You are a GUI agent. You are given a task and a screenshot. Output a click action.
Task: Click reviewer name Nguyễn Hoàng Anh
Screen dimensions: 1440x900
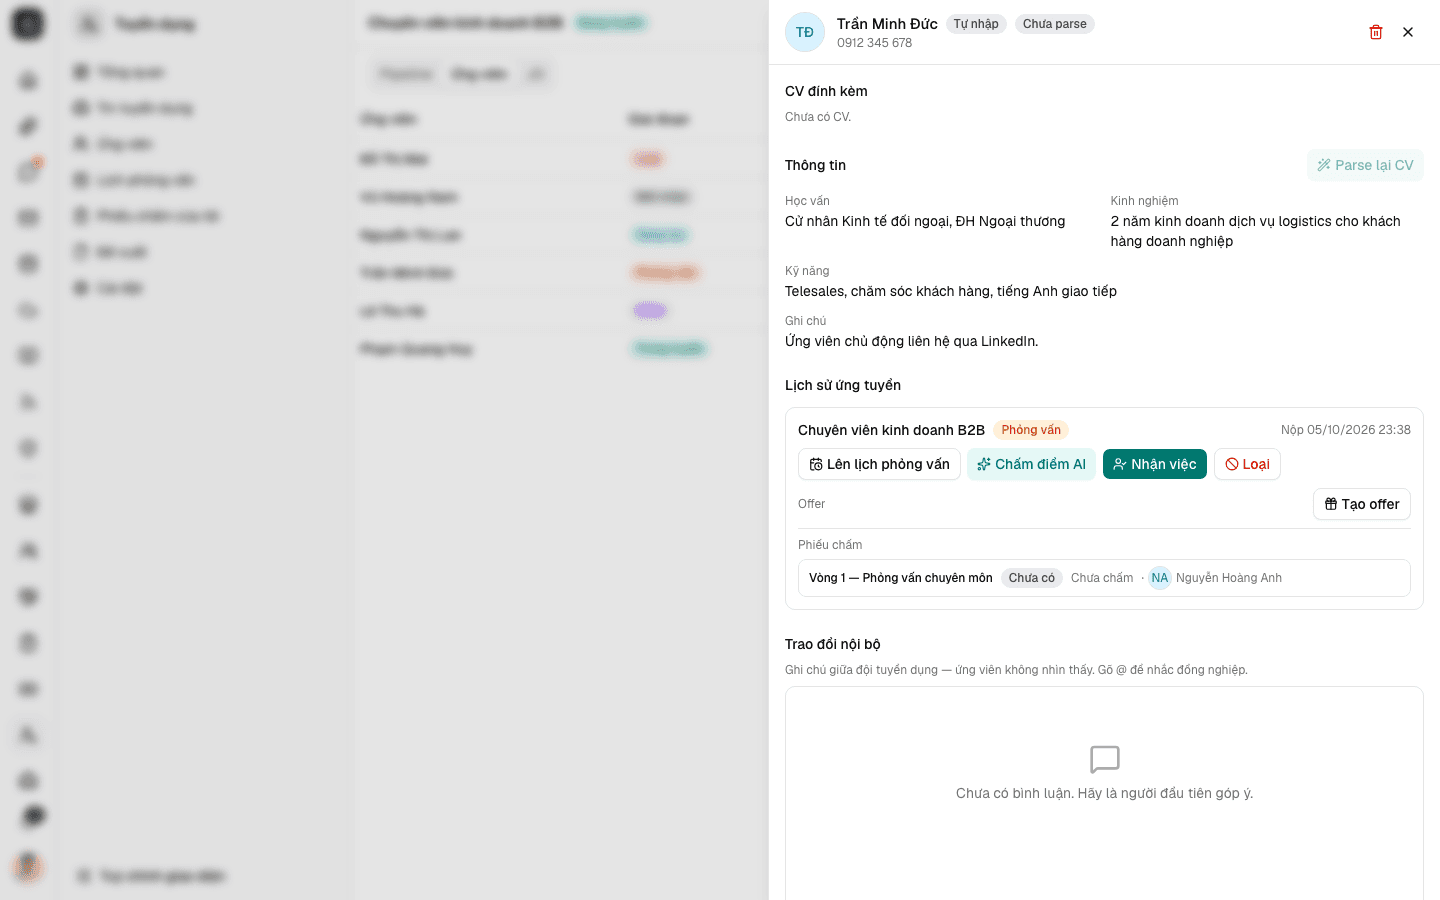click(x=1229, y=578)
